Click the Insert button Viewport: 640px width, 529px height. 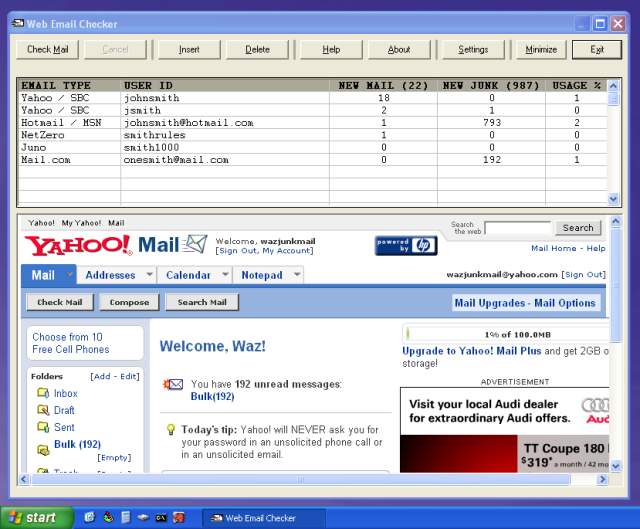189,49
